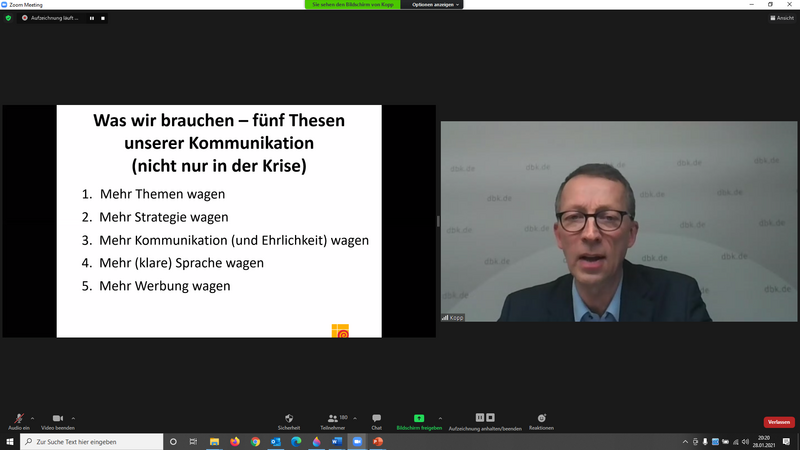Image resolution: width=800 pixels, height=450 pixels.
Task: Click green Bildschirm freigeben share icon
Action: pos(419,419)
